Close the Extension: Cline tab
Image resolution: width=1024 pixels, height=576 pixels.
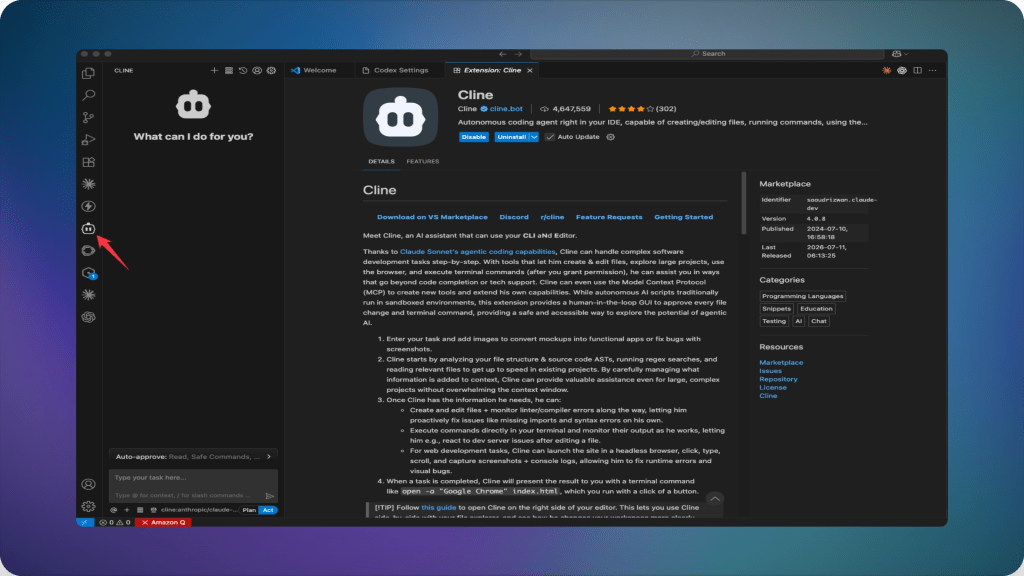coord(530,71)
